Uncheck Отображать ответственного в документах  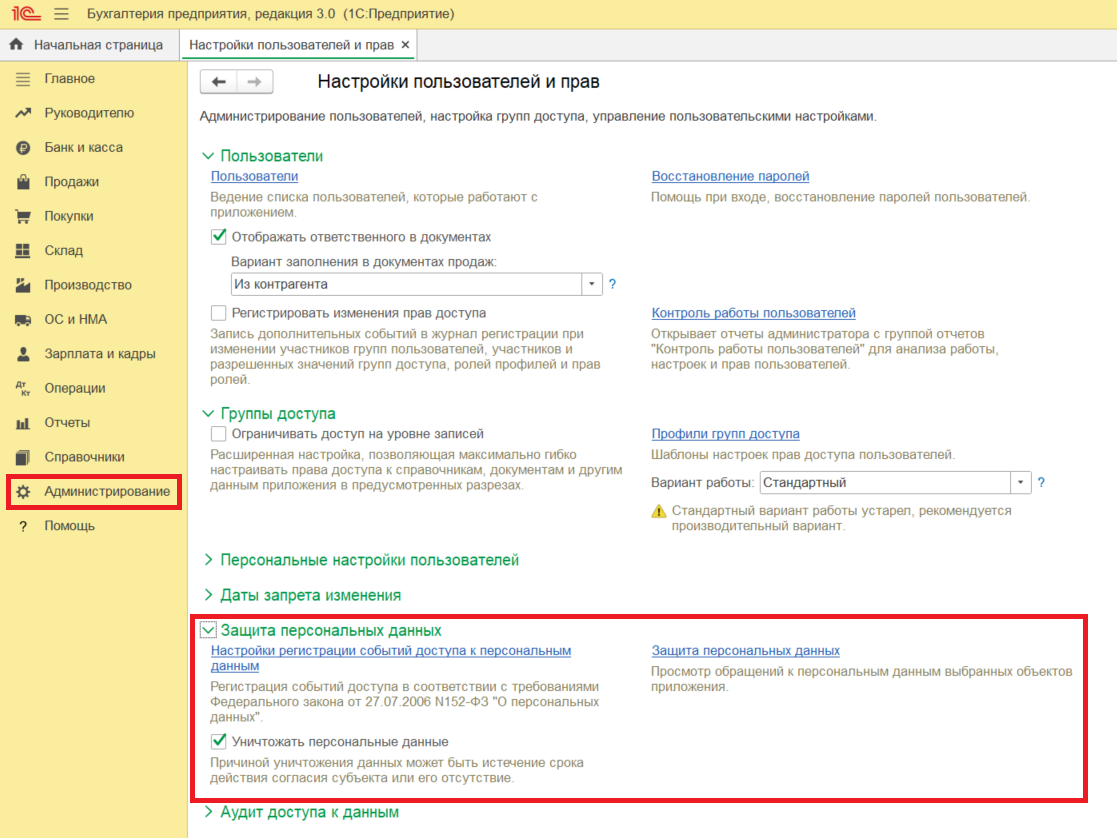click(219, 237)
